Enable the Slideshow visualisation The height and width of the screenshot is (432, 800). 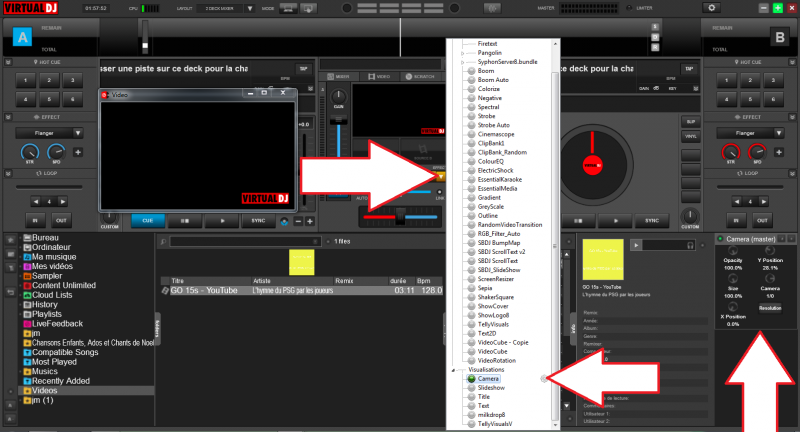[471, 388]
